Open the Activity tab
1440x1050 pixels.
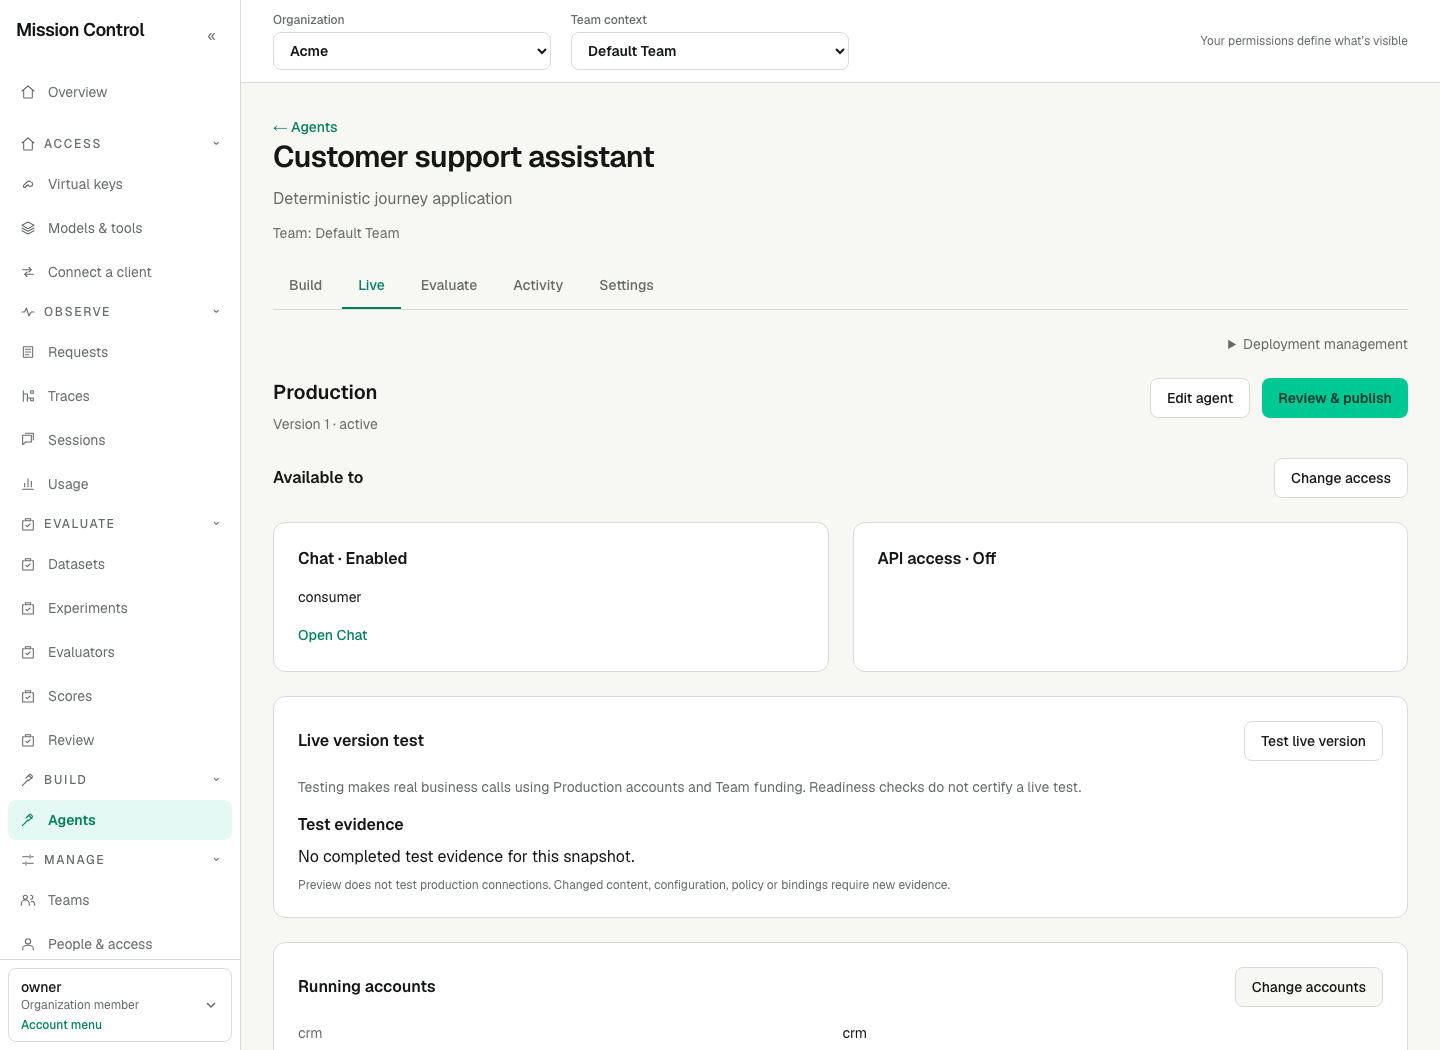[x=538, y=285]
